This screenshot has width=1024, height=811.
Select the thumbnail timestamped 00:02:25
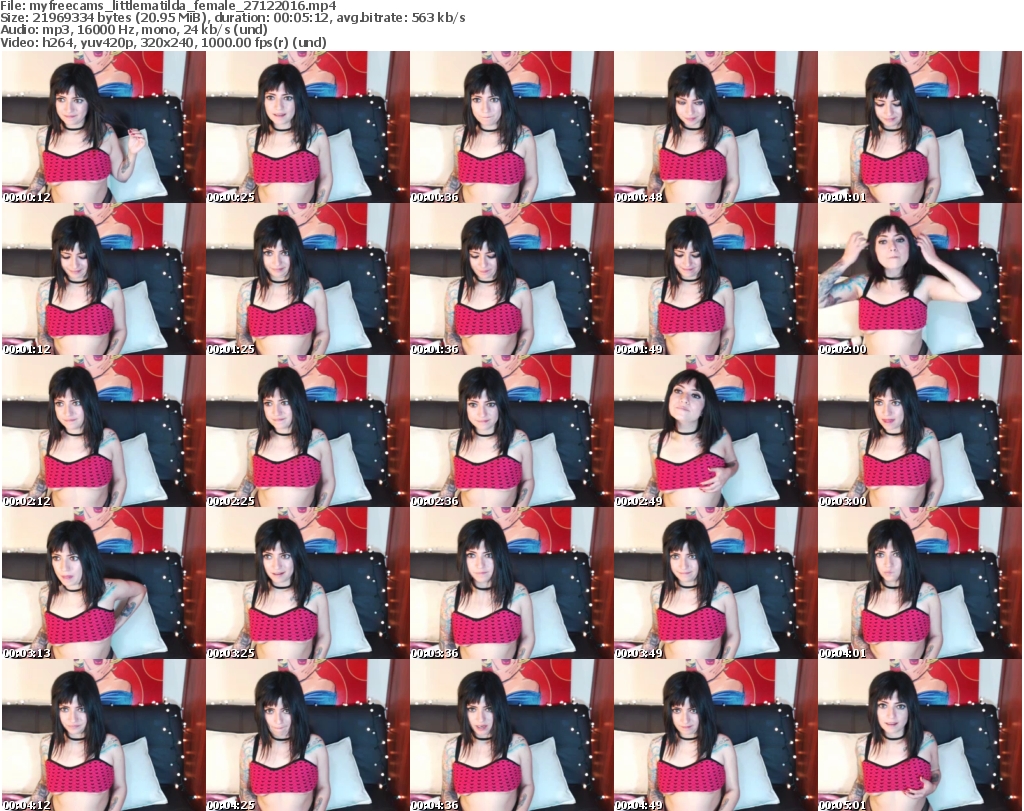point(308,431)
